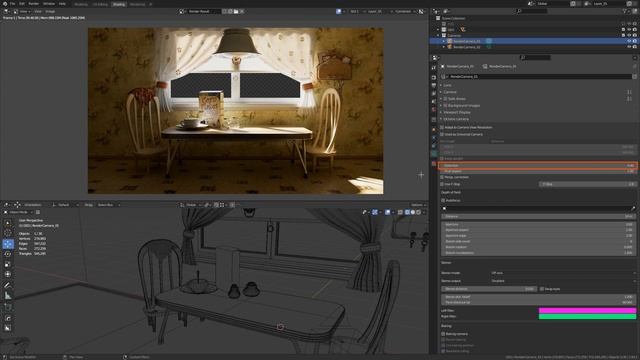This screenshot has width=640, height=360.
Task: Unlink Render Result with the X icon
Action: 242,11
